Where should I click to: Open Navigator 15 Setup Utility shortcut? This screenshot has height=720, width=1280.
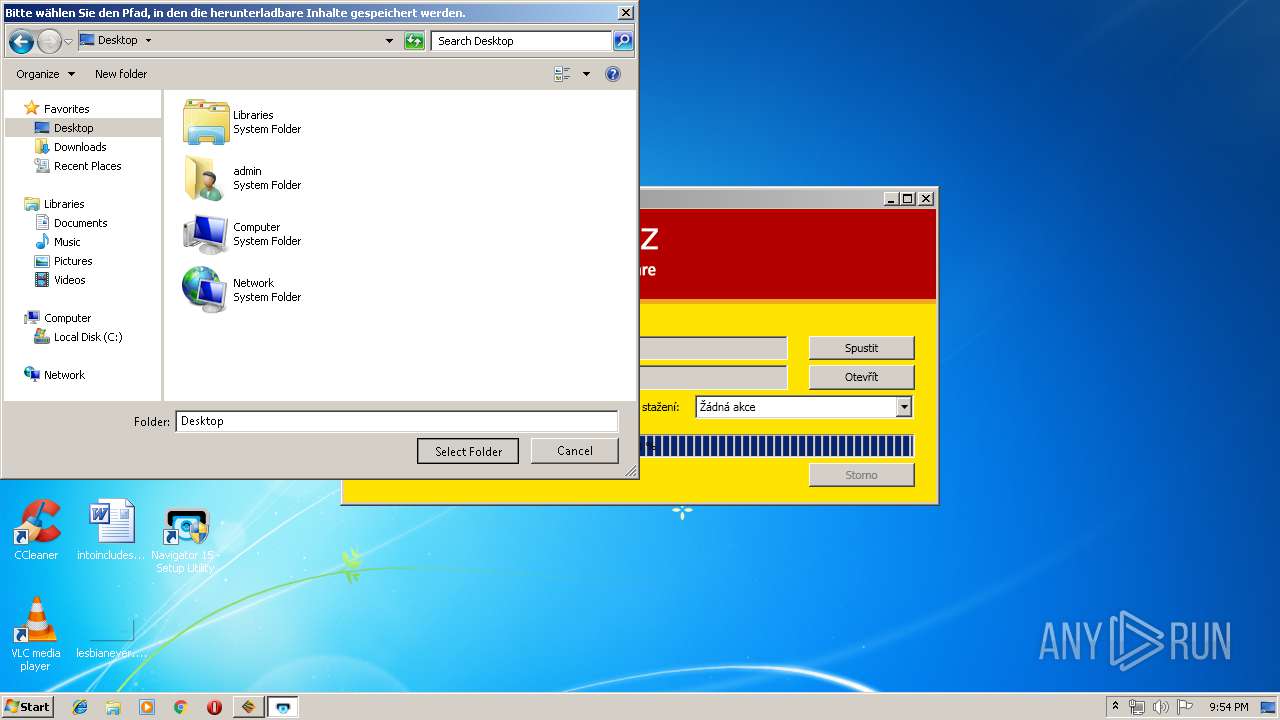185,541
